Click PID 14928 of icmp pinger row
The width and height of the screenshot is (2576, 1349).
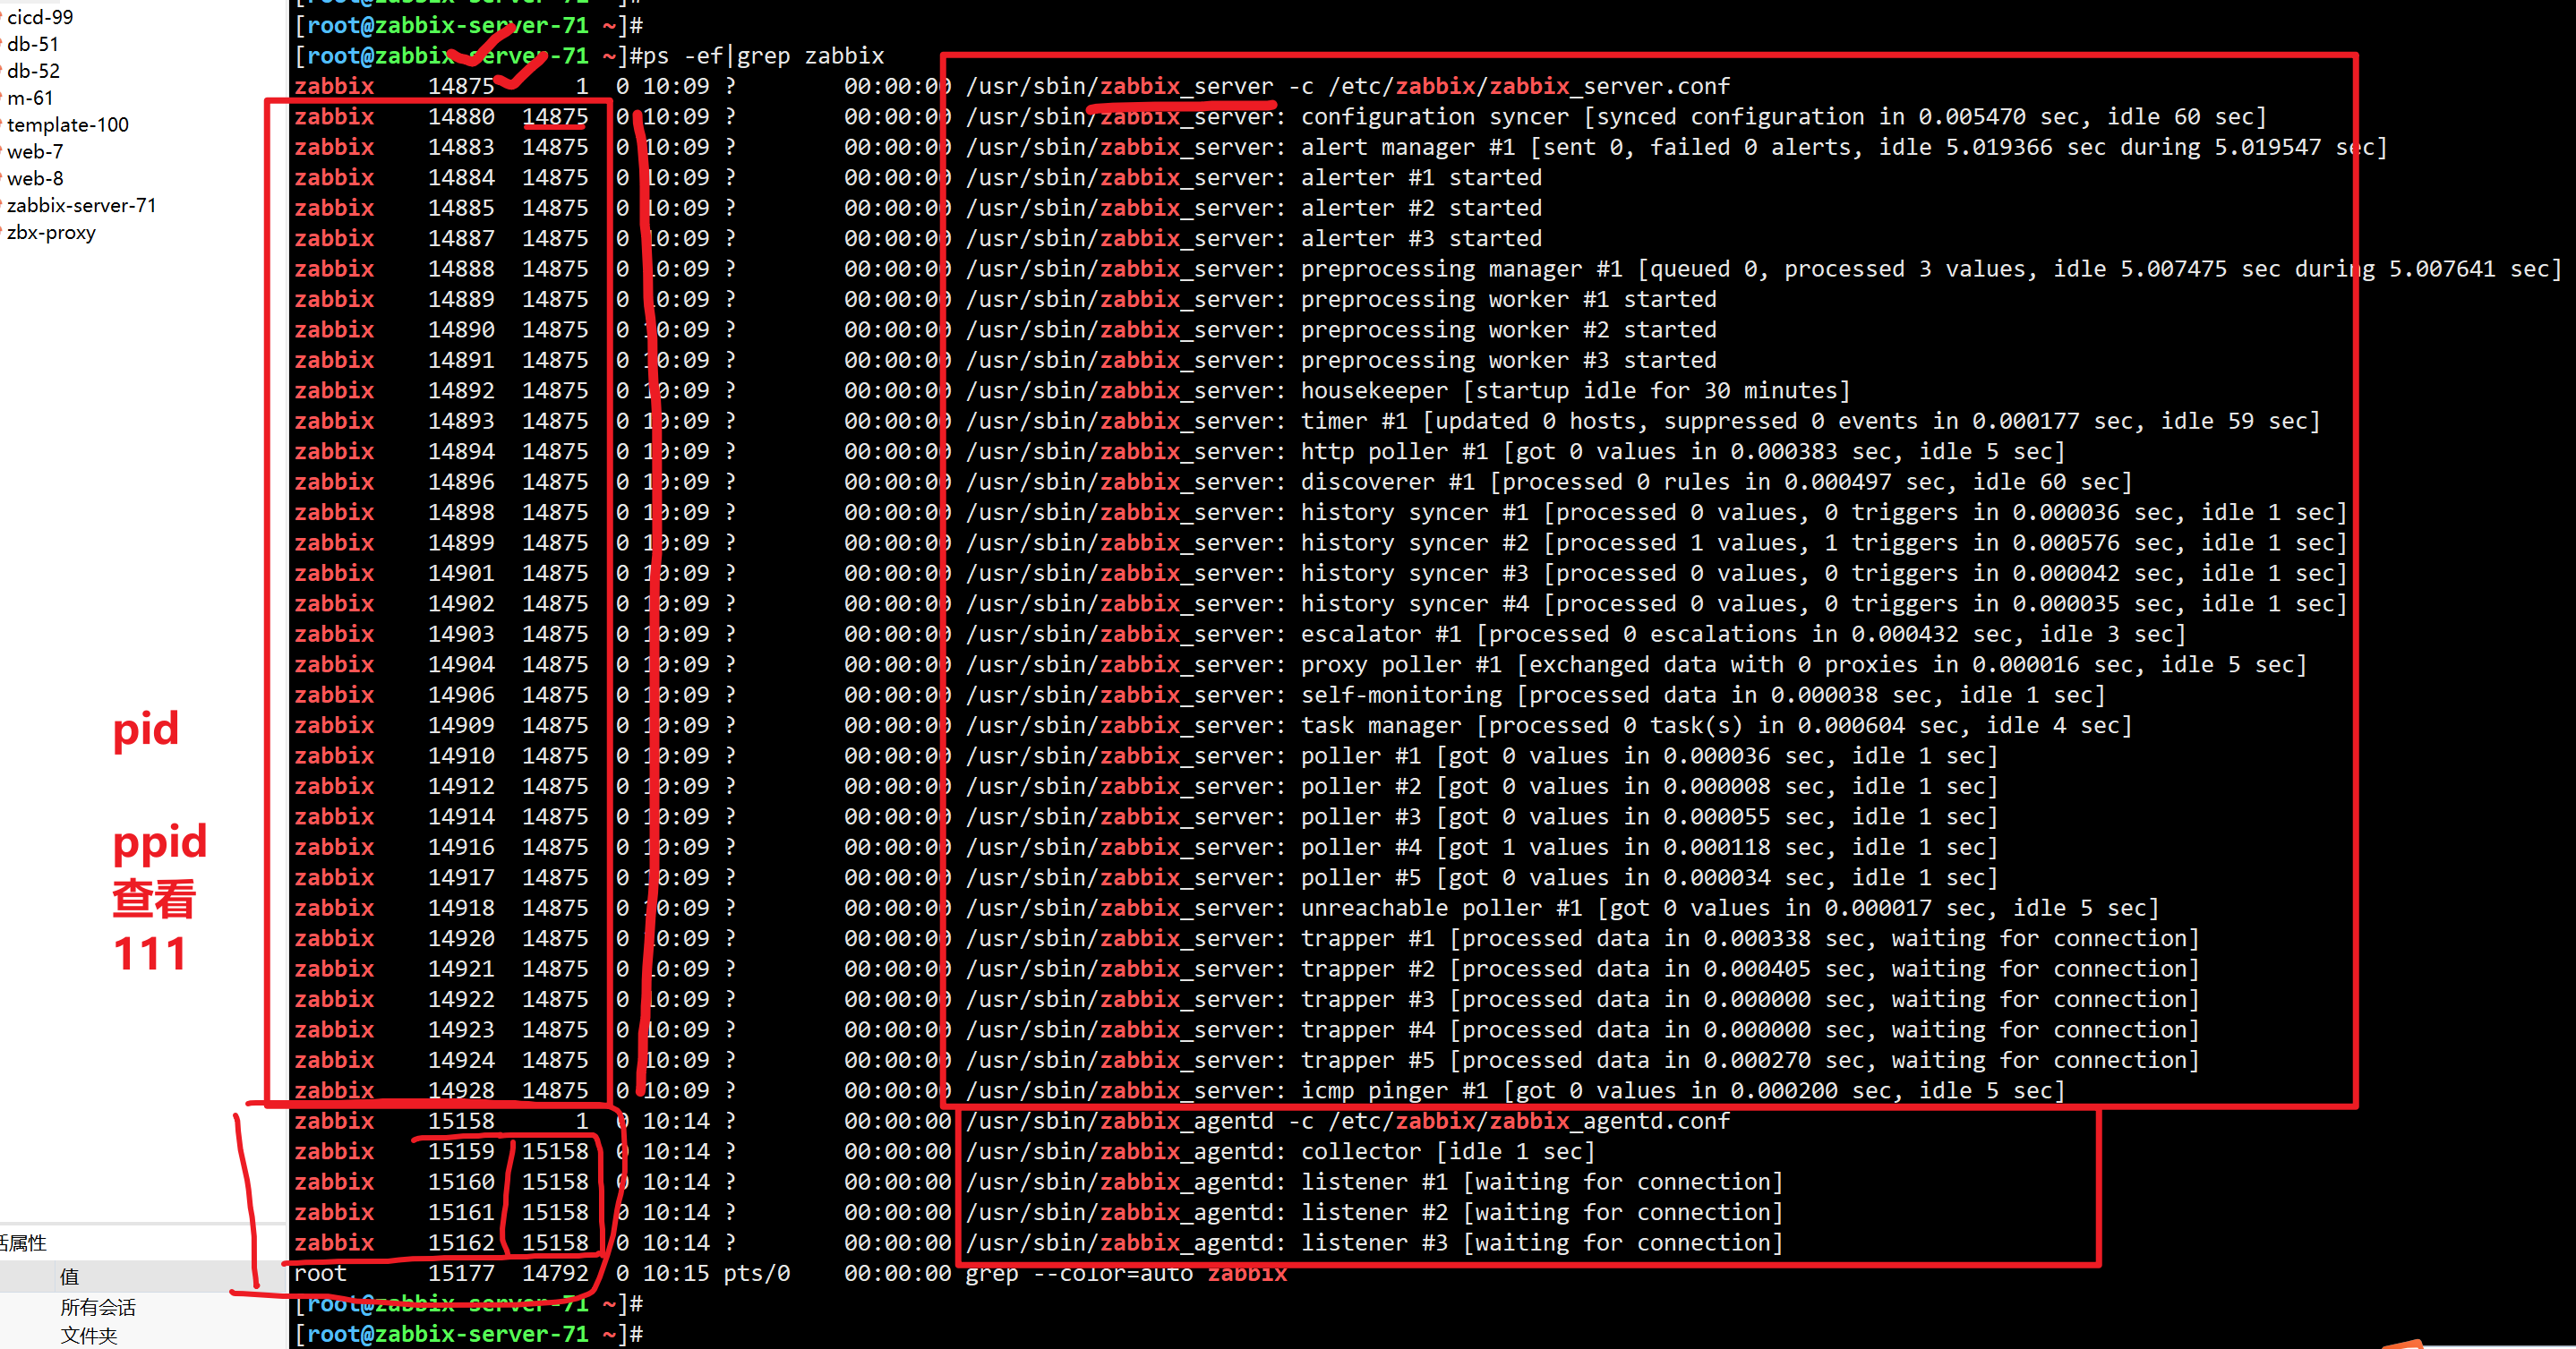click(461, 1091)
